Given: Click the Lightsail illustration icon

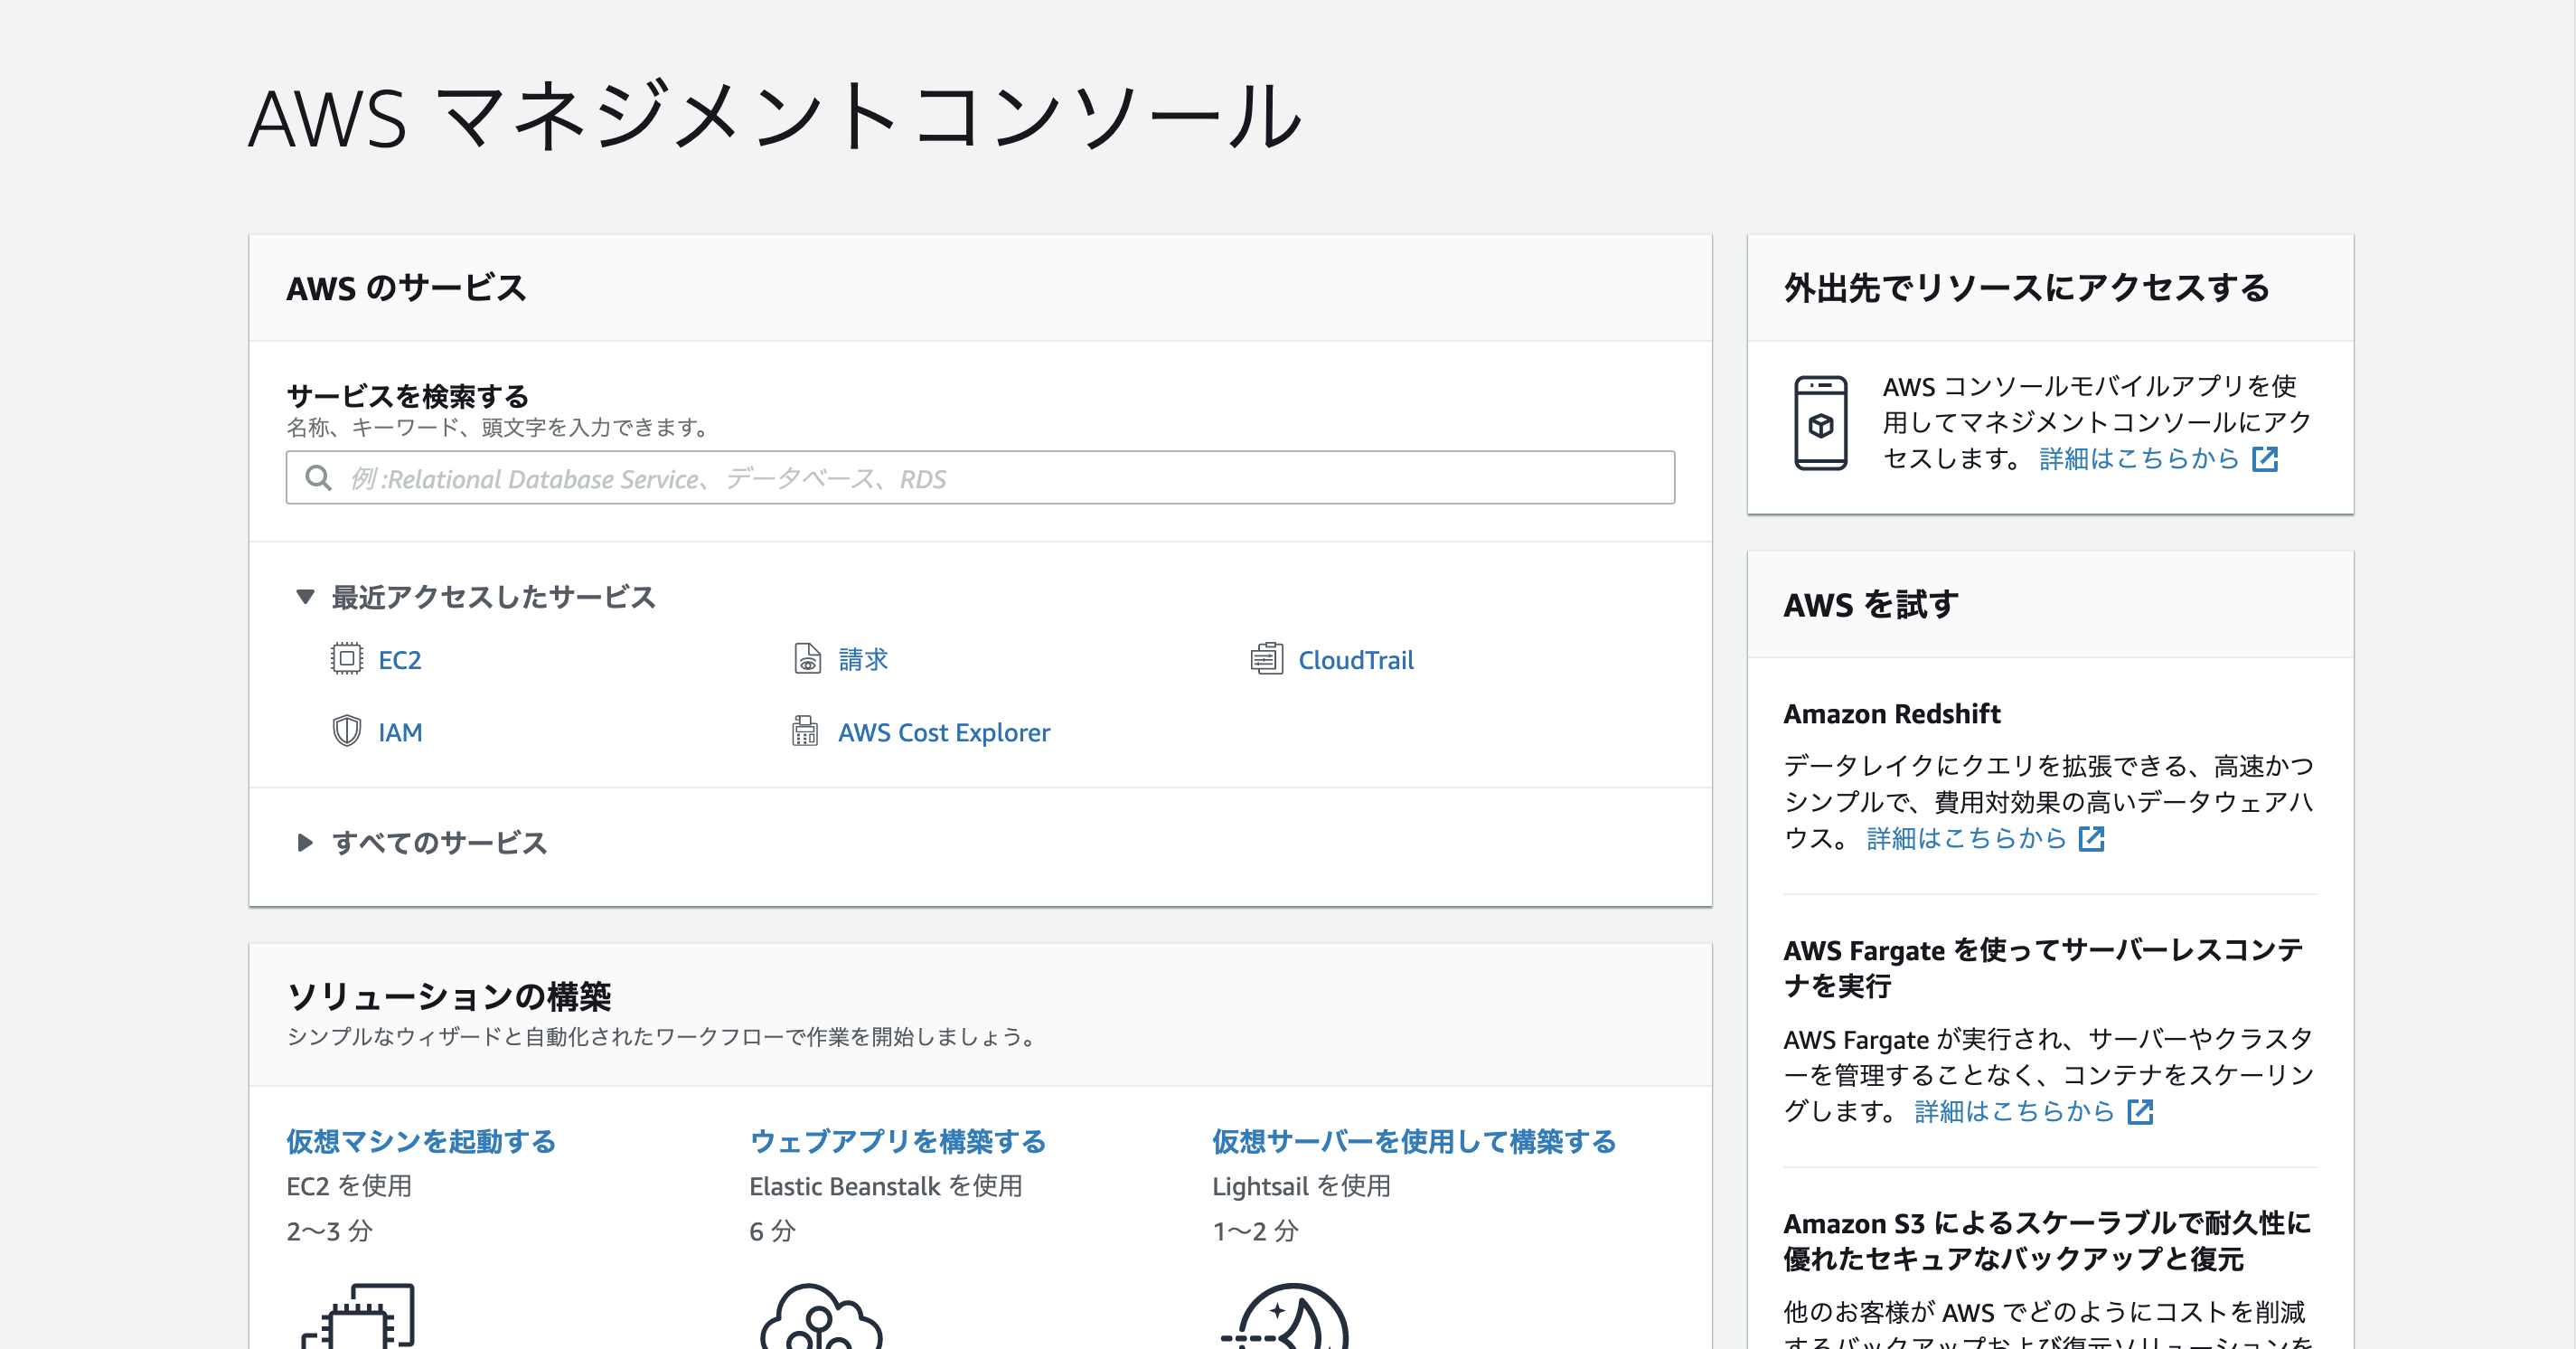Looking at the screenshot, I should 1285,1315.
